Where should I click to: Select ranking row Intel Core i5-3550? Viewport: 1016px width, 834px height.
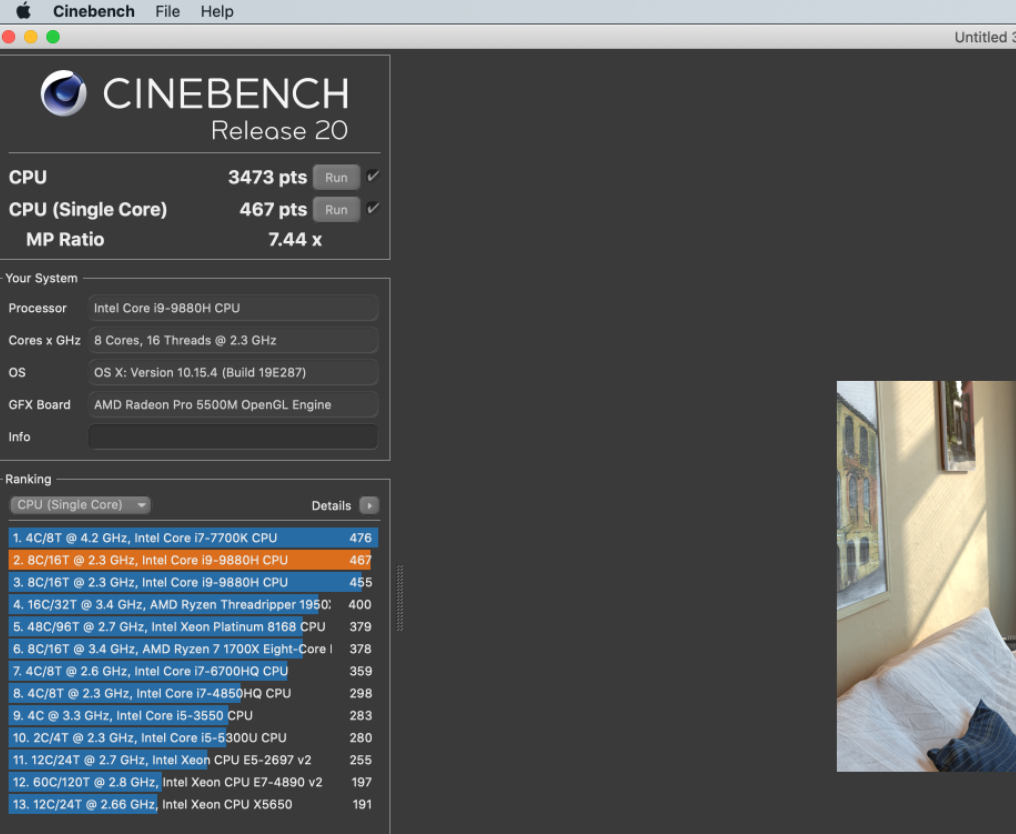pos(193,715)
